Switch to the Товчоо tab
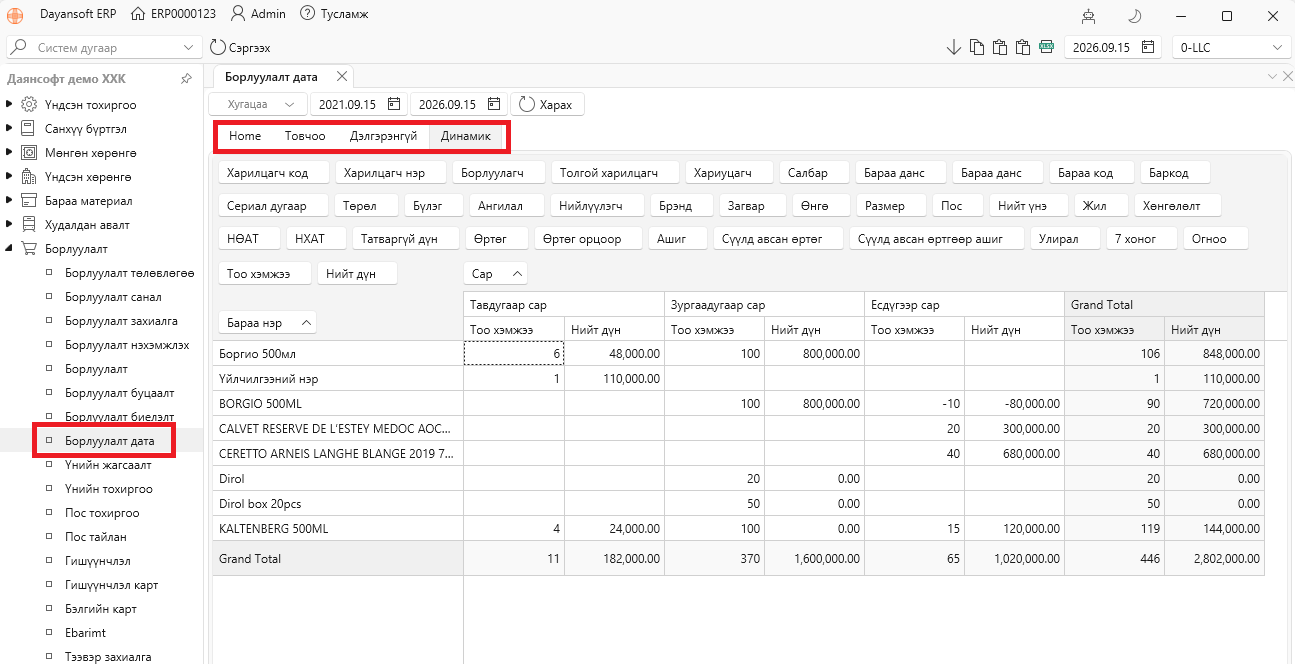Image resolution: width=1295 pixels, height=664 pixels. [305, 136]
